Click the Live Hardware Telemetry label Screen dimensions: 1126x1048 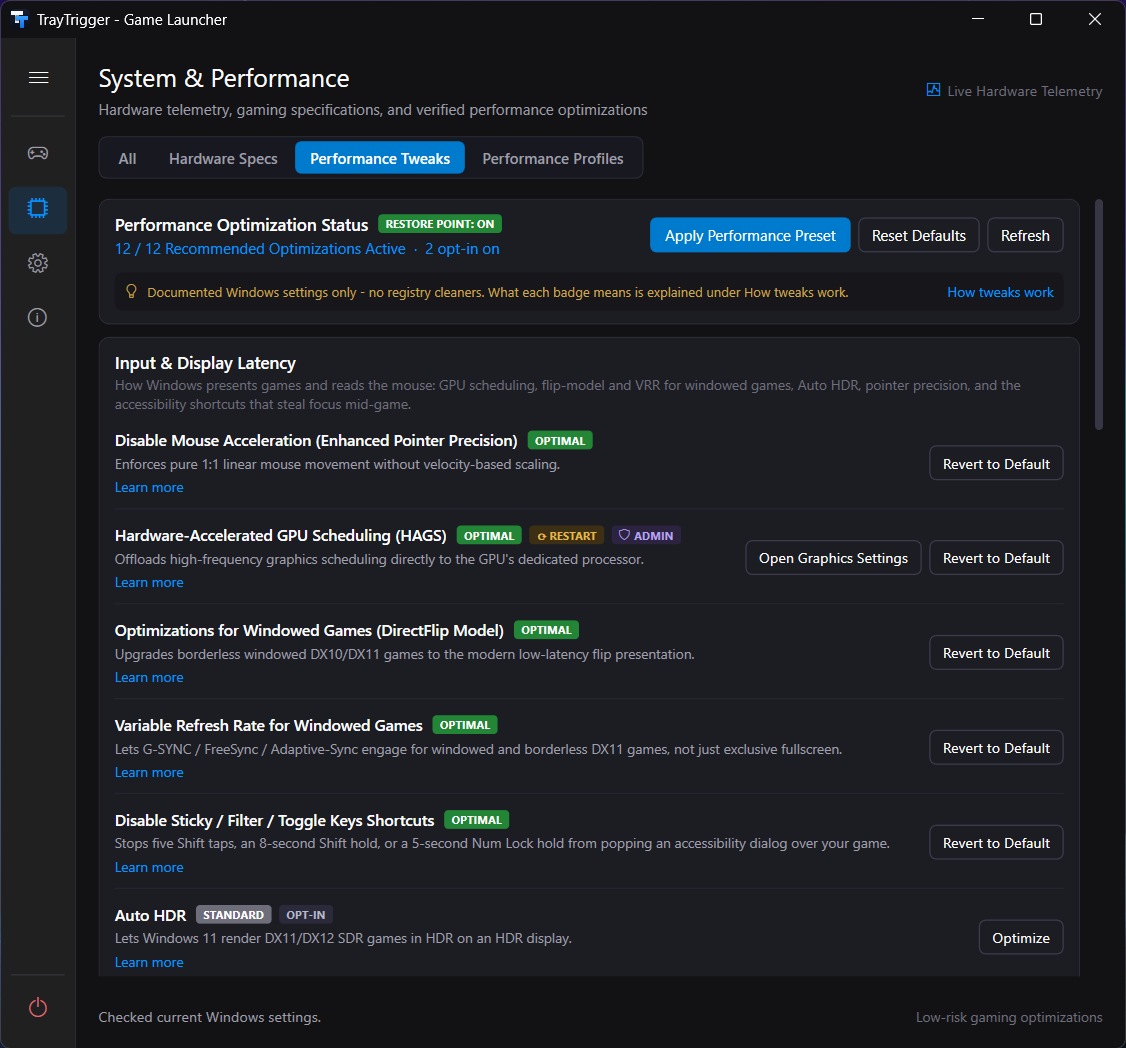[1024, 91]
